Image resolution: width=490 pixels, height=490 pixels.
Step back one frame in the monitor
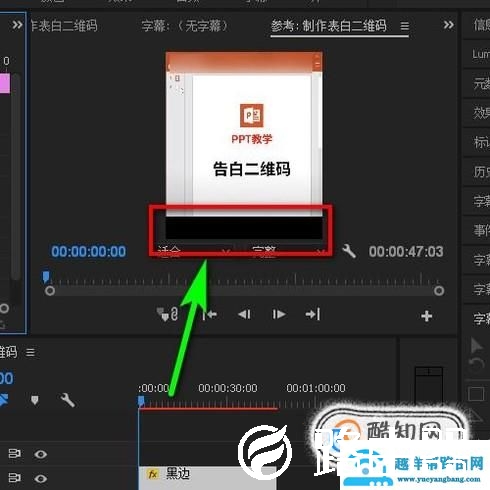click(244, 314)
